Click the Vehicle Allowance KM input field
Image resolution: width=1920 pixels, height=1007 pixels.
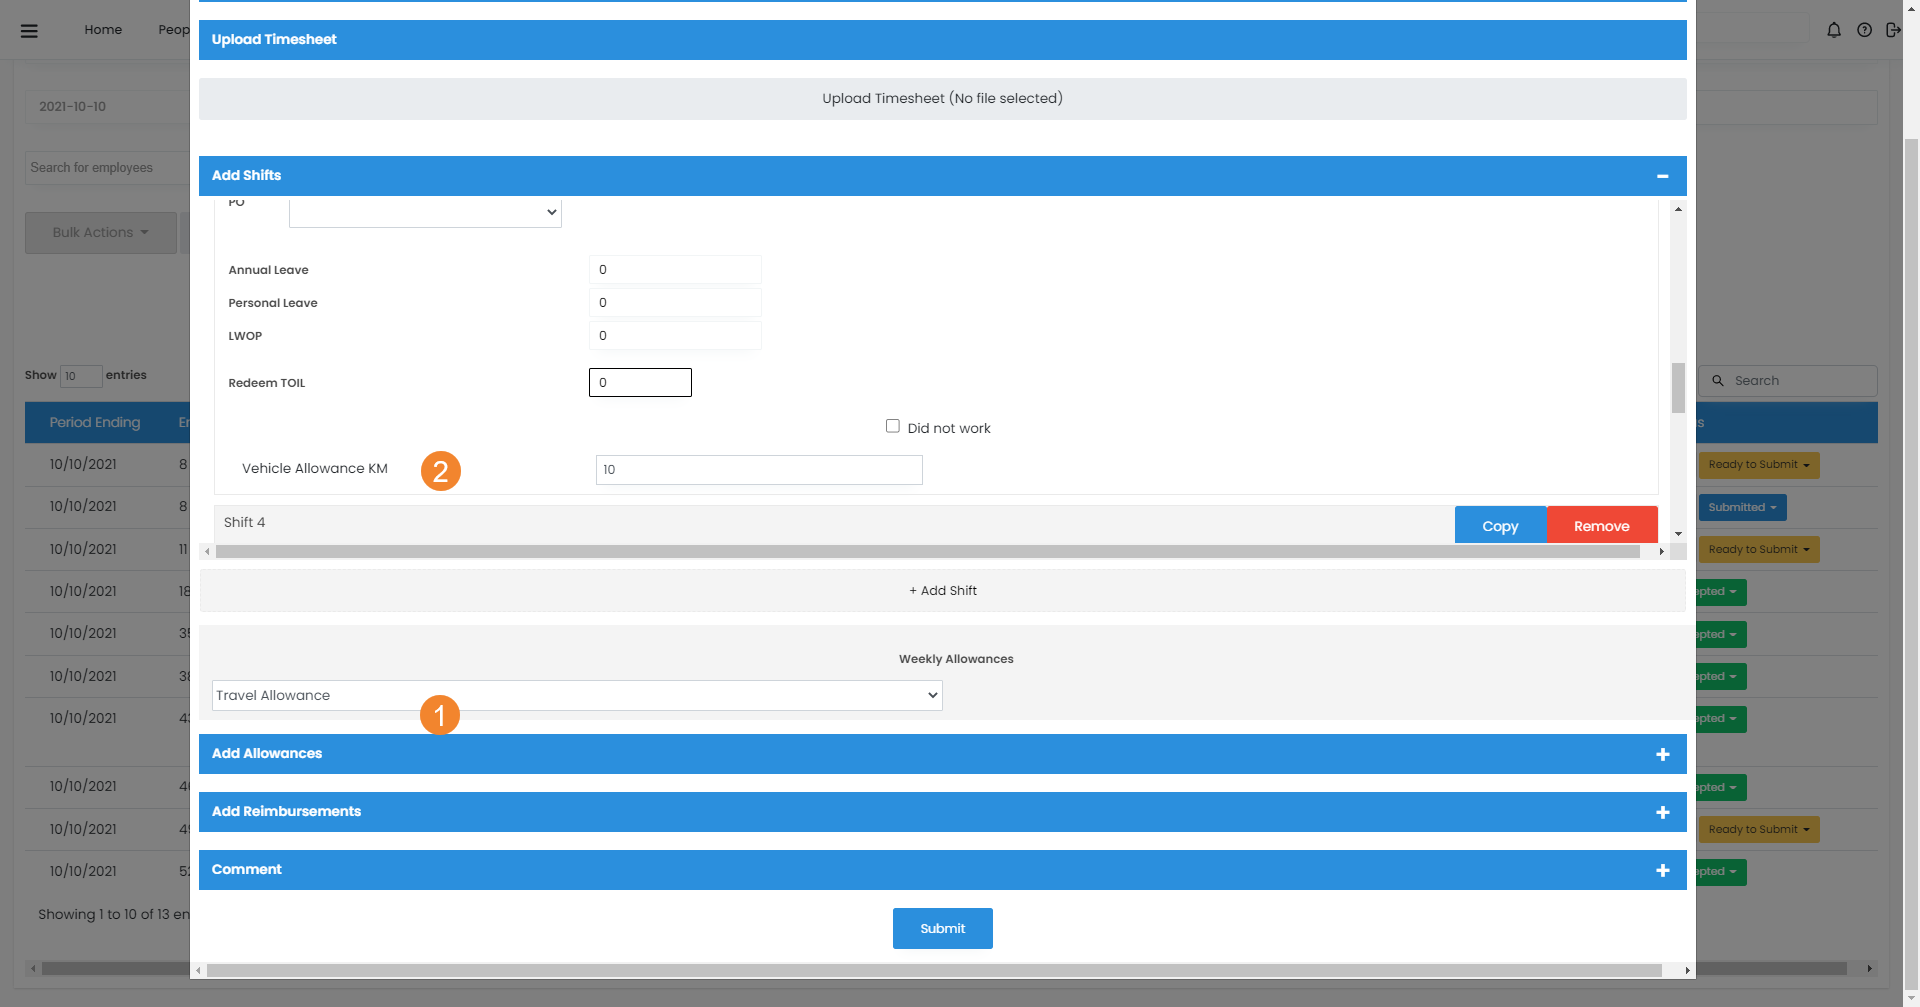coord(758,470)
